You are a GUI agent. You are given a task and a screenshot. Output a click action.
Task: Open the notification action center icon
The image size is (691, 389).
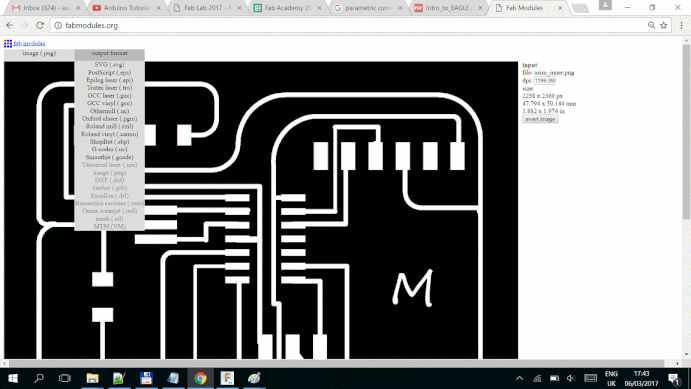coord(674,378)
